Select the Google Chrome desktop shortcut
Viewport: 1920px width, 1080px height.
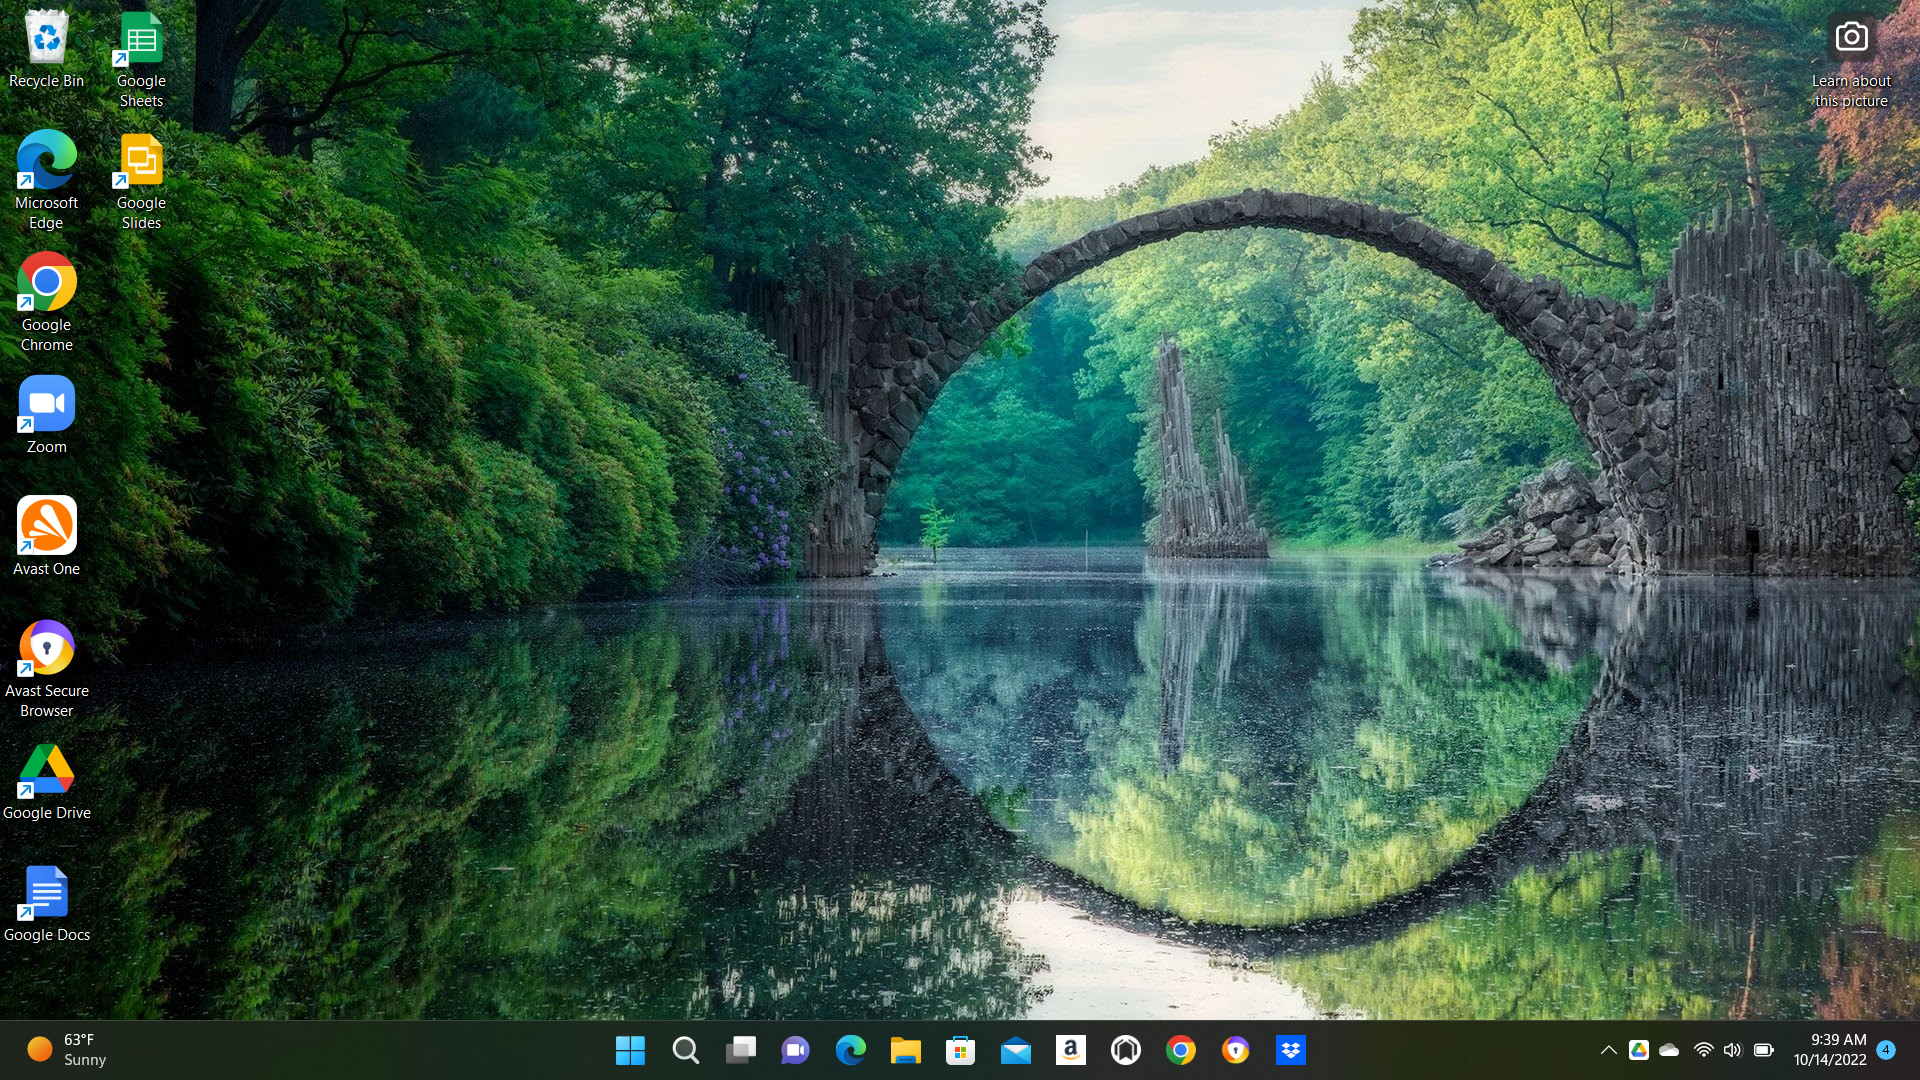click(46, 303)
